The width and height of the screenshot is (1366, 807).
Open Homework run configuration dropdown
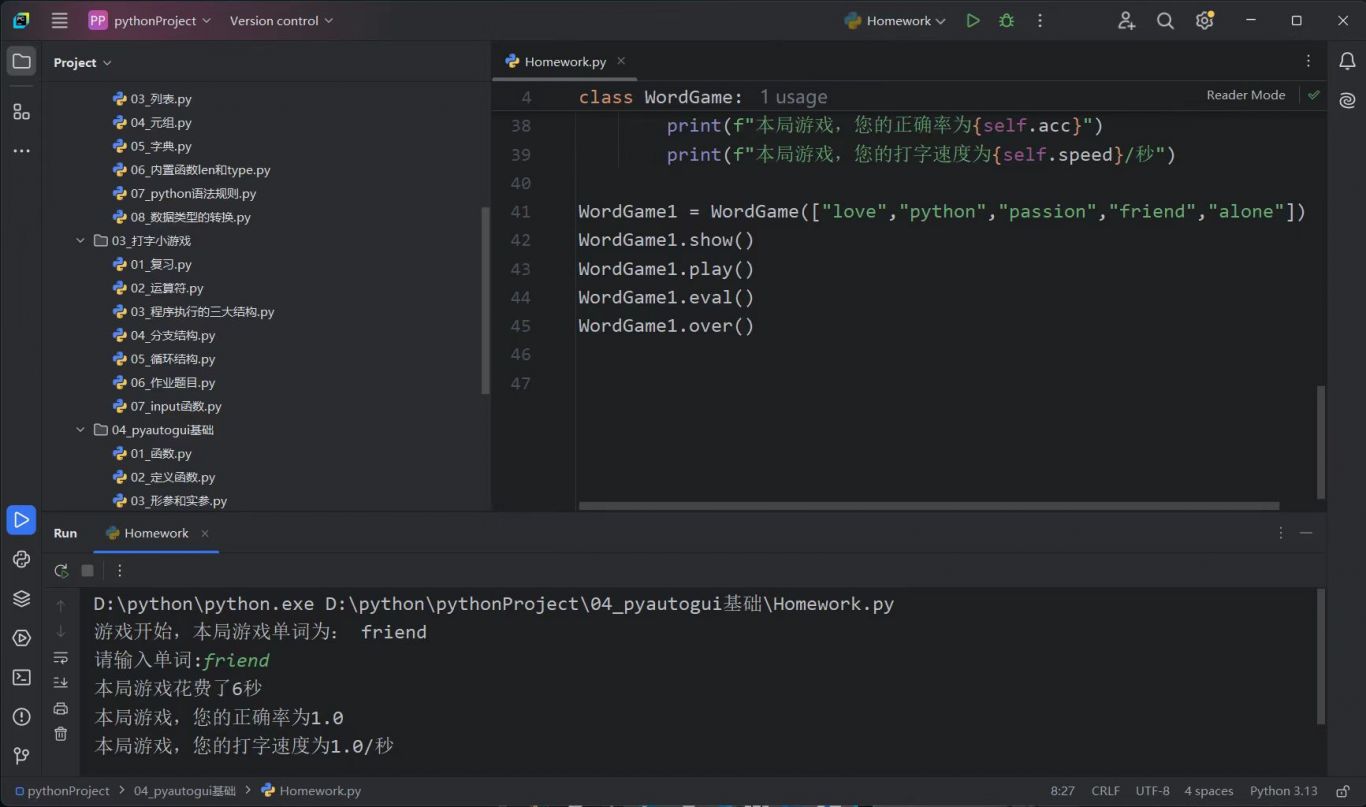coord(895,20)
